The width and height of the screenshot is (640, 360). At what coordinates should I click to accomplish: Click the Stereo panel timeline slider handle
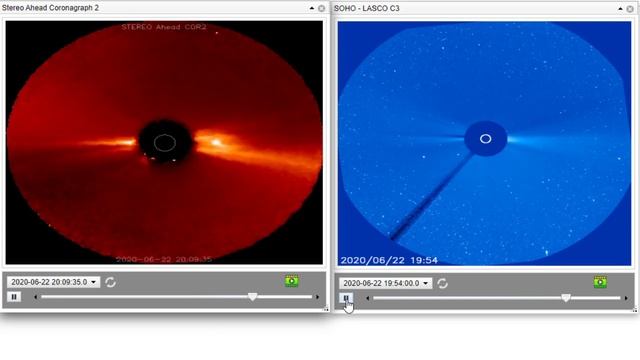click(x=253, y=297)
